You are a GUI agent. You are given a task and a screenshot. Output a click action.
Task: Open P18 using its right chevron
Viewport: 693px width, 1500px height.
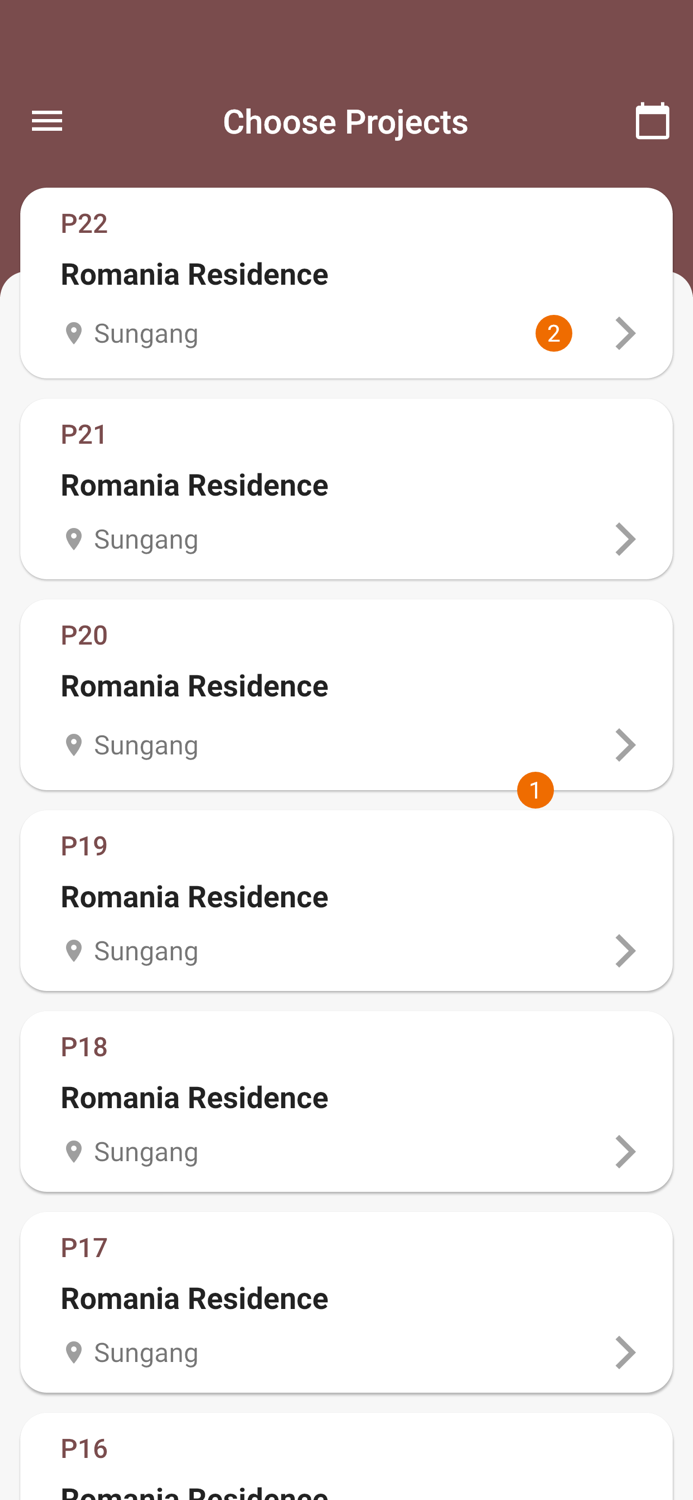625,1152
